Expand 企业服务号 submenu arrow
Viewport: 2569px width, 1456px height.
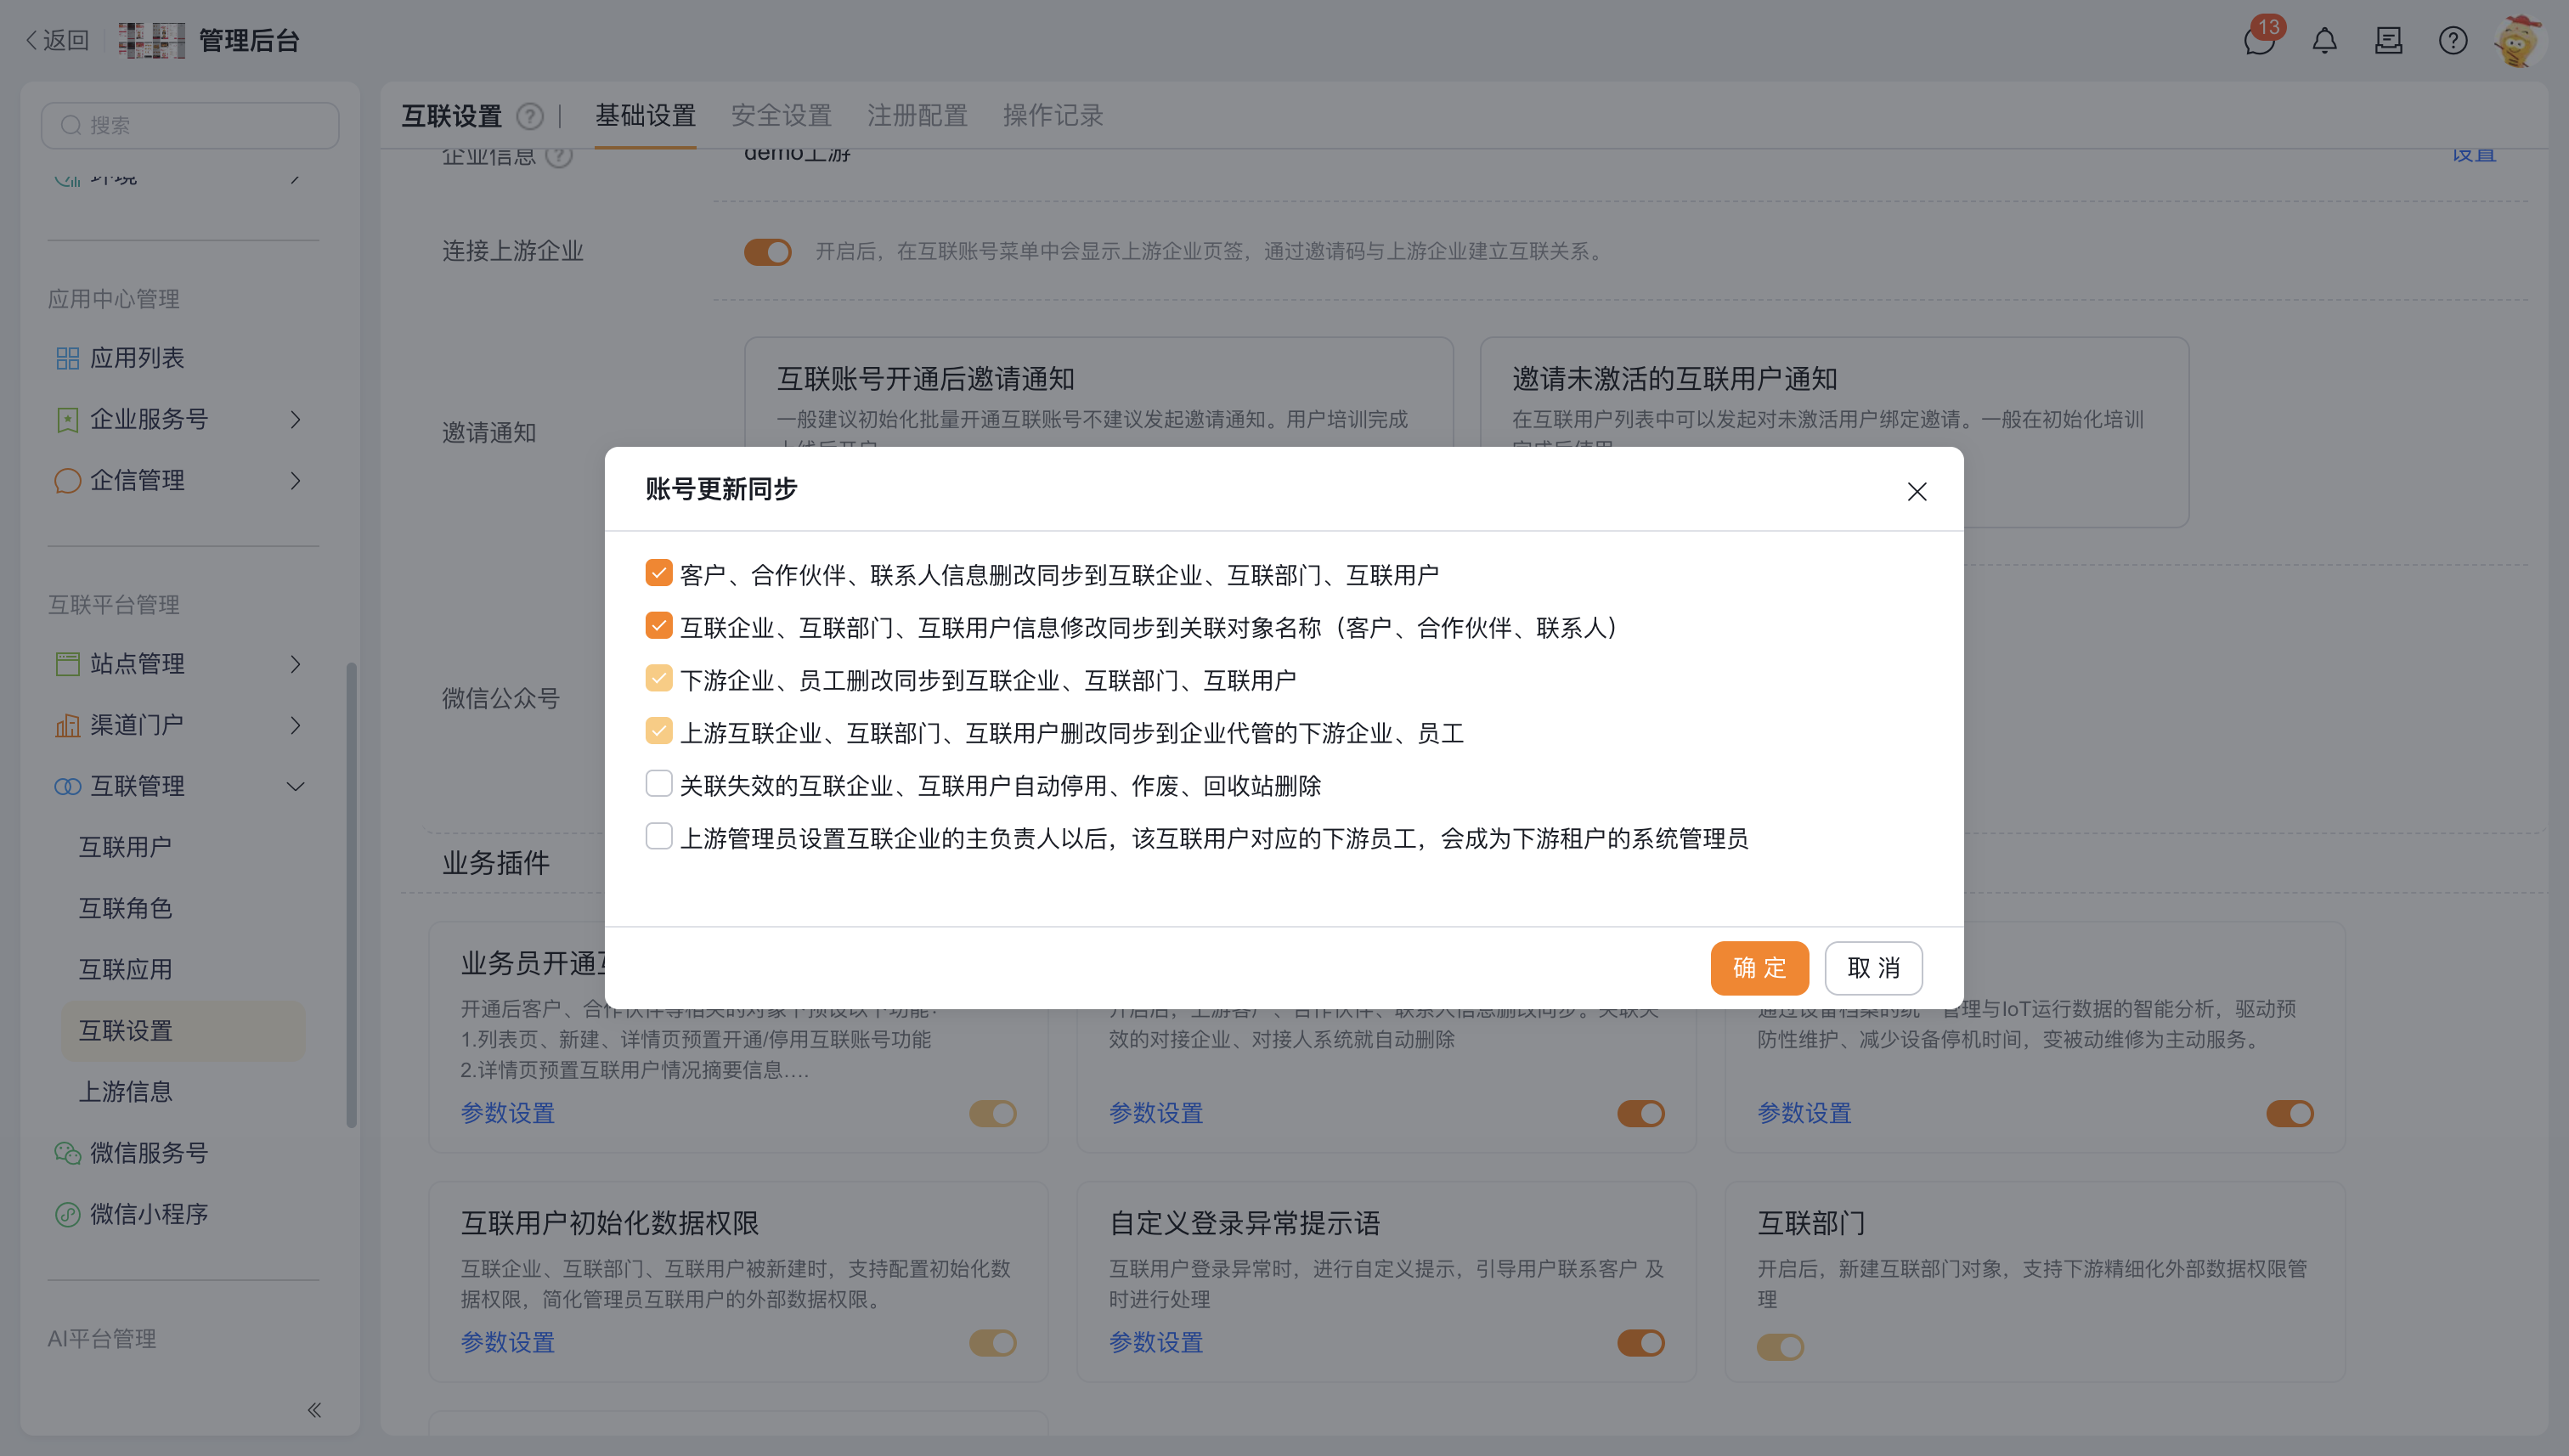pos(295,419)
